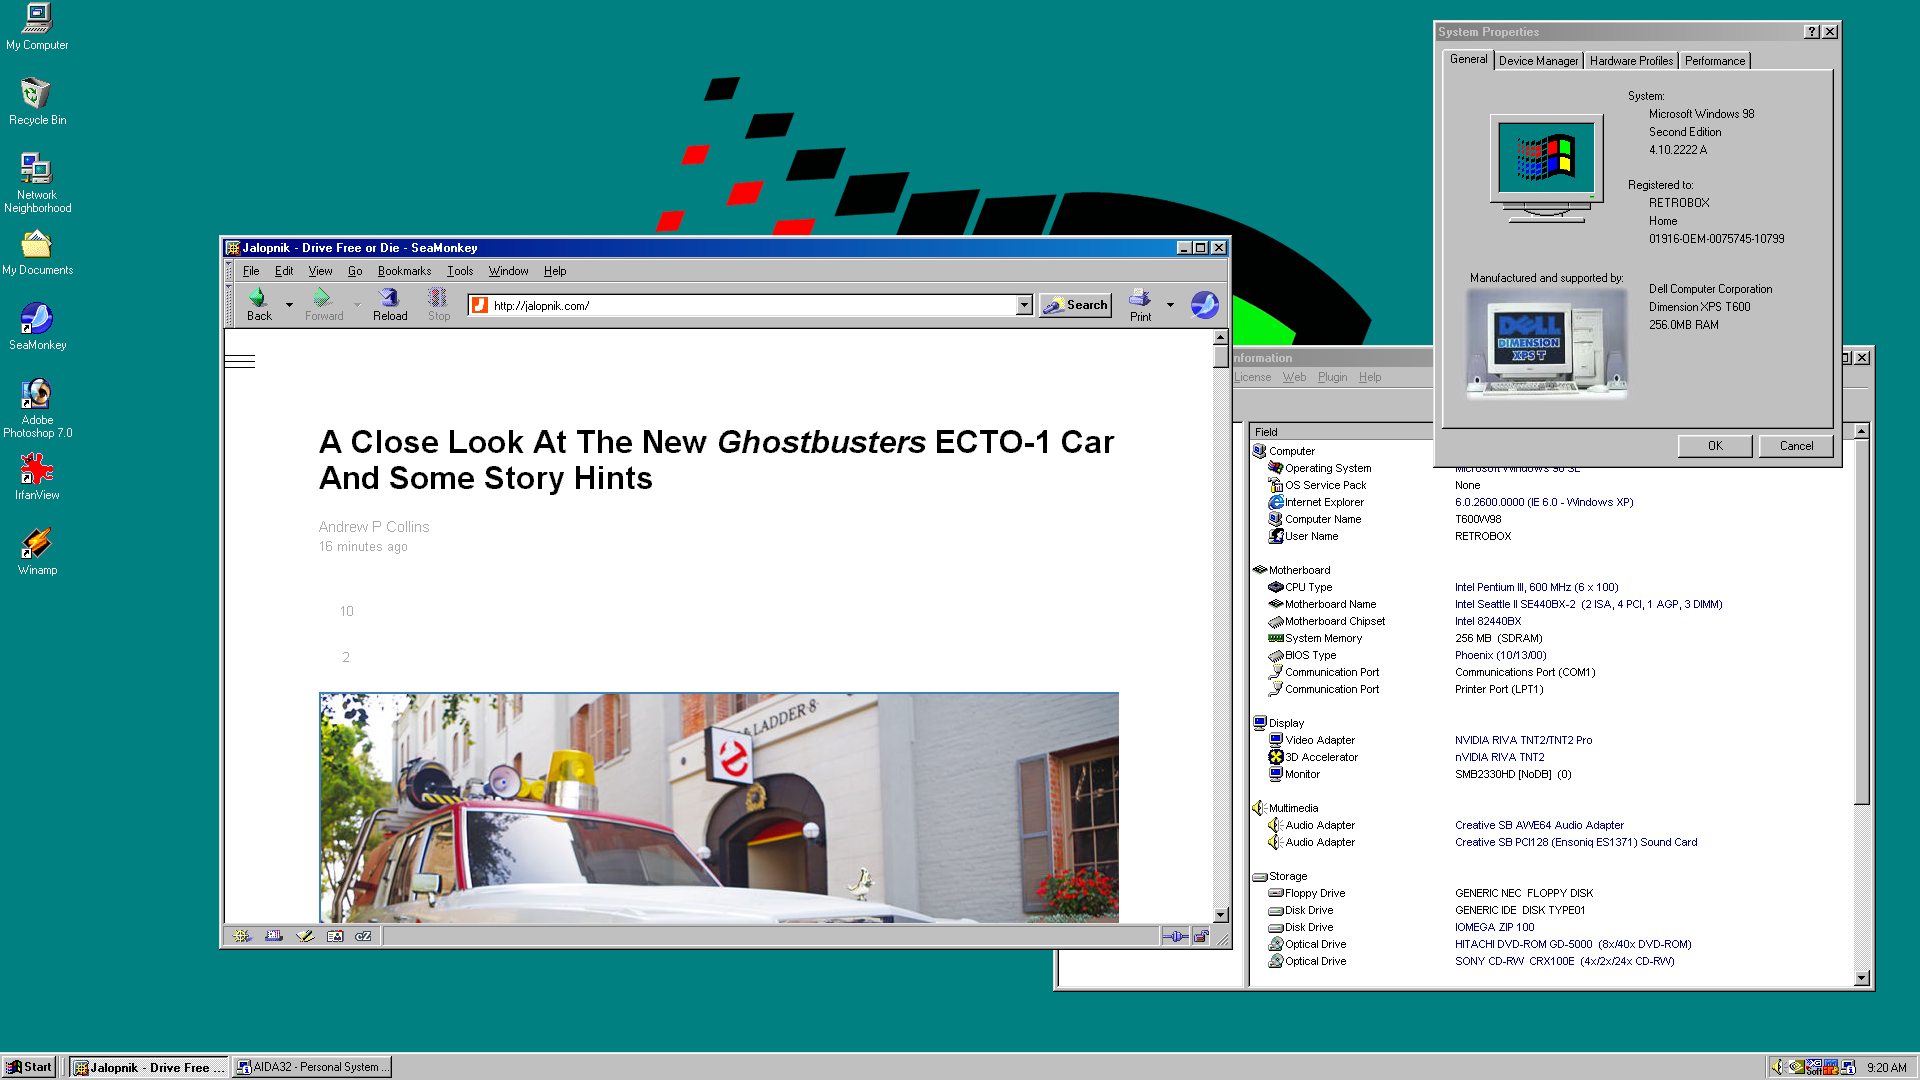Select Adobe Photoshop 7.0 desktop shortcut
1920x1080 pixels.
(x=37, y=408)
